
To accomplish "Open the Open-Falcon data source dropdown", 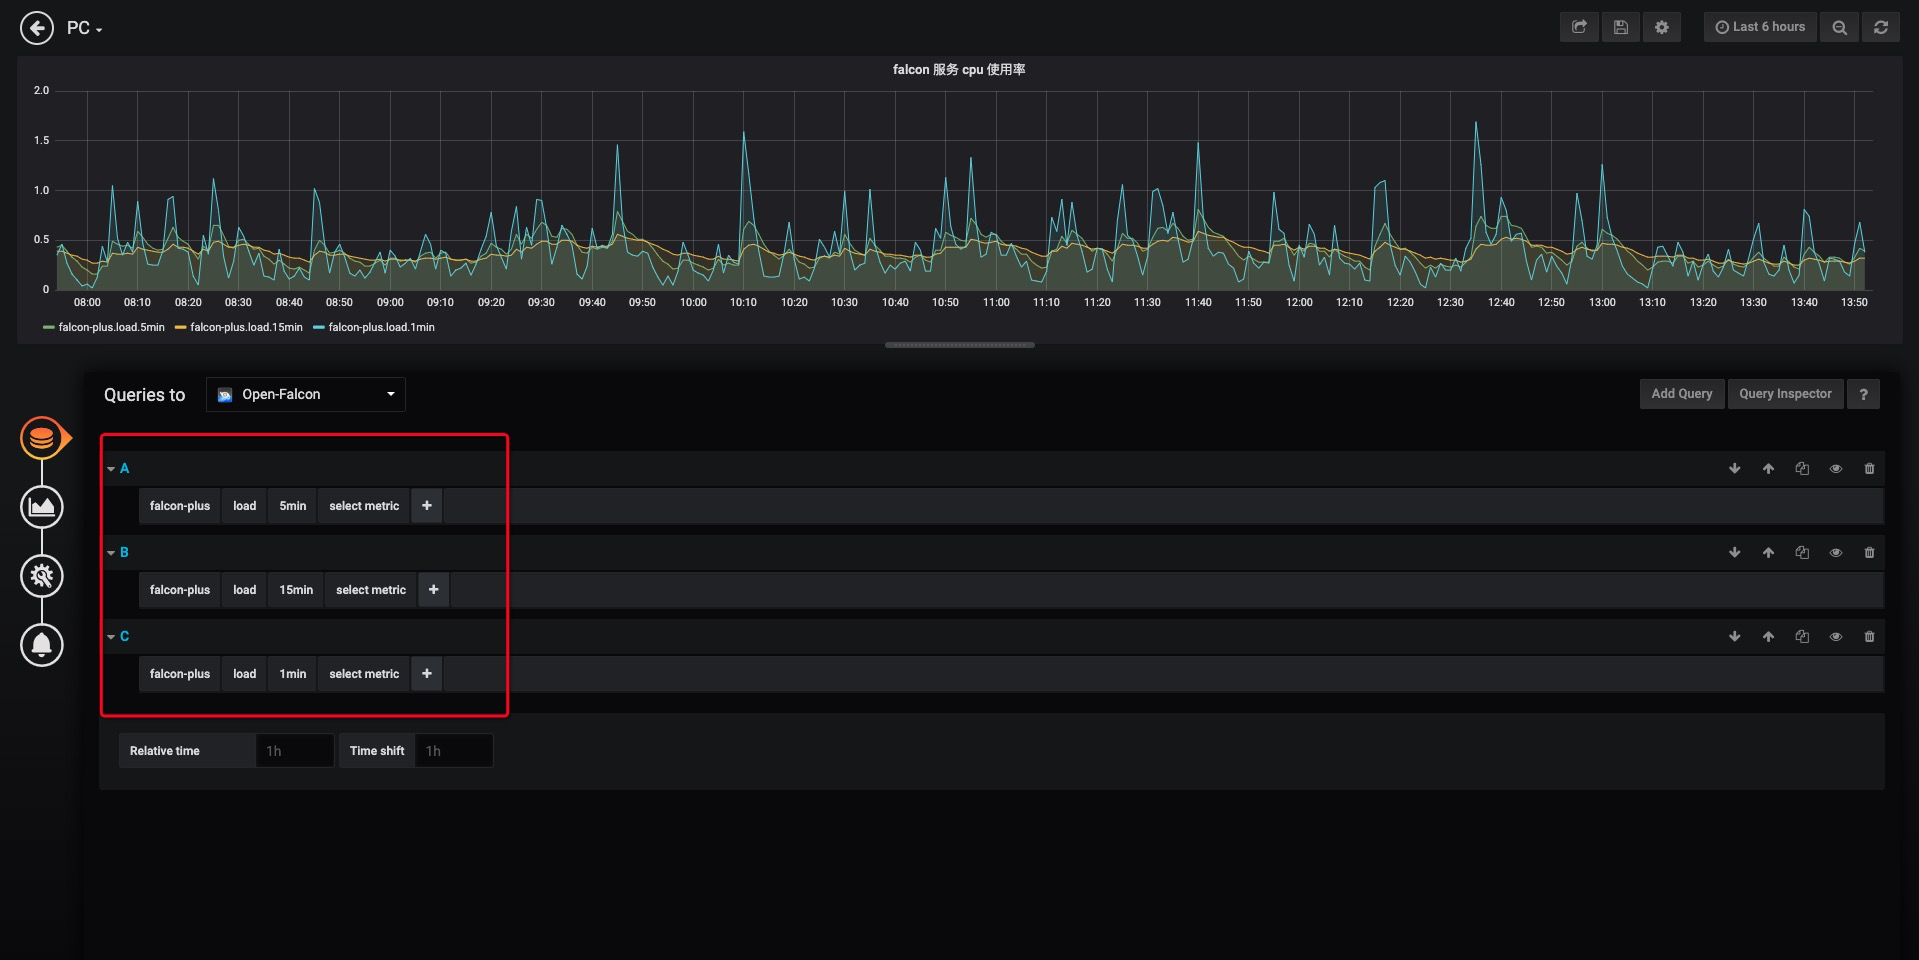I will (x=306, y=394).
